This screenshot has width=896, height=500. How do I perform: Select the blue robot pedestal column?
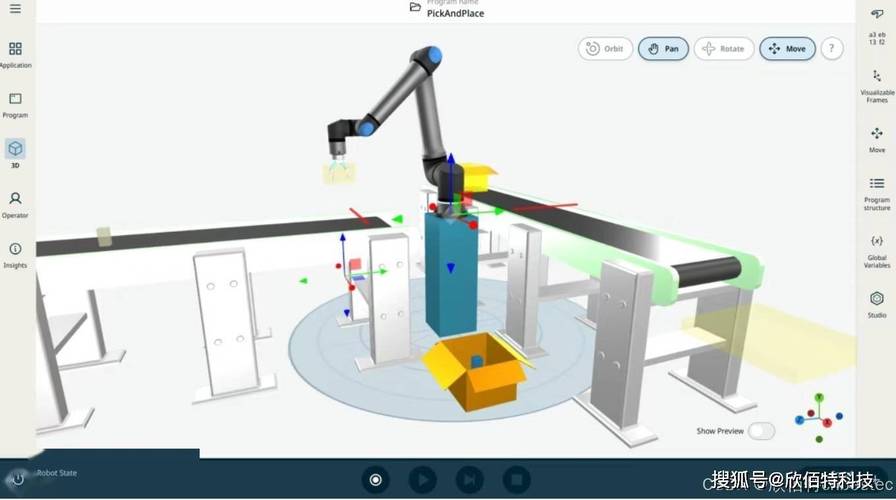[451, 274]
